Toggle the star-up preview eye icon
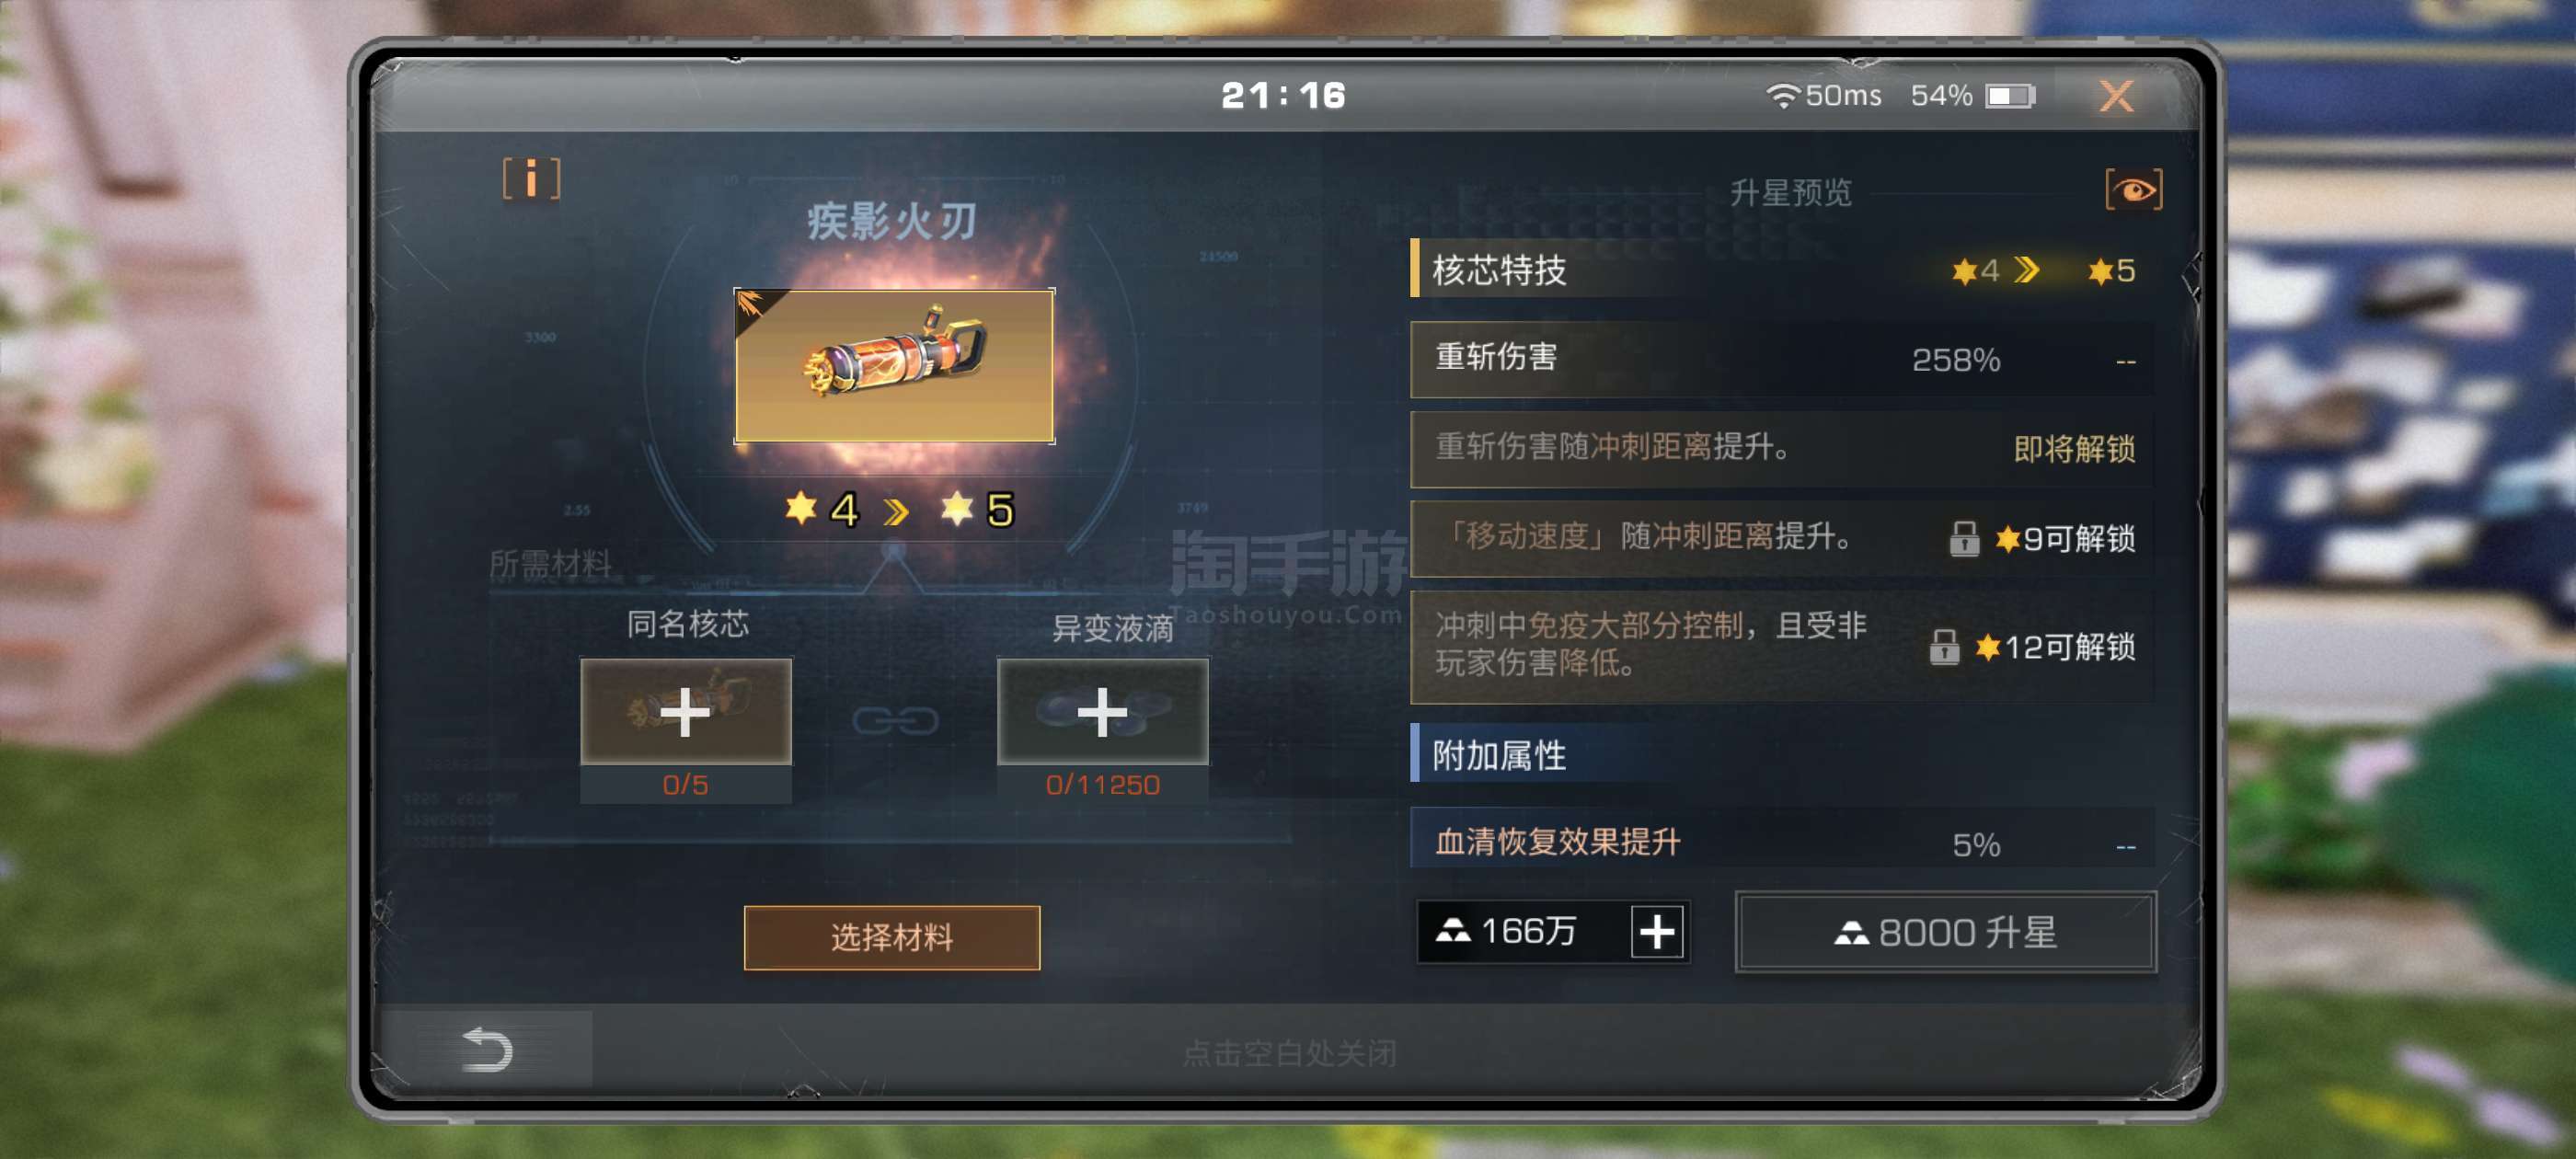Viewport: 2576px width, 1159px height. pos(2133,189)
